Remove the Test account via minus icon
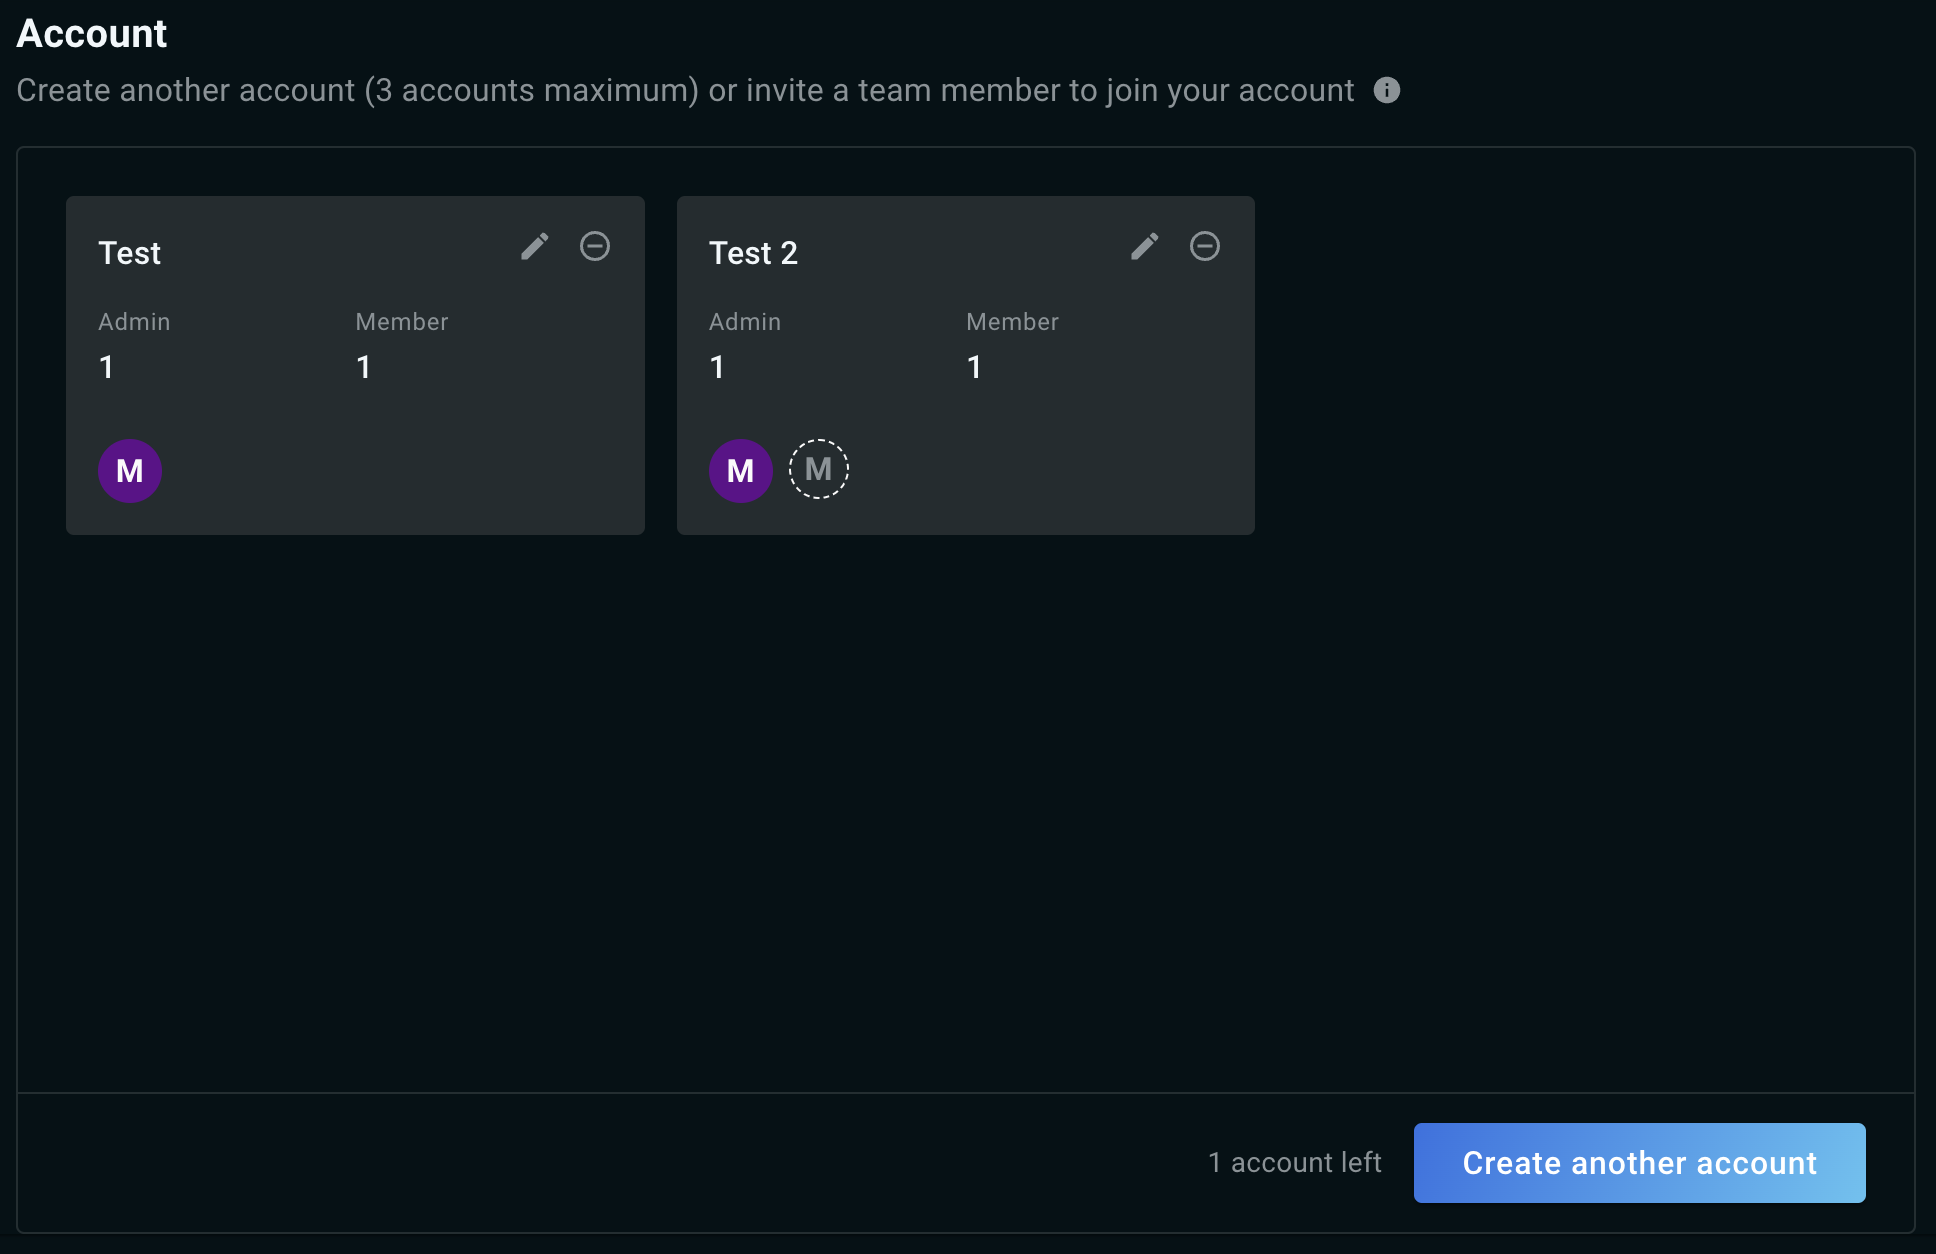This screenshot has width=1936, height=1254. click(x=595, y=246)
